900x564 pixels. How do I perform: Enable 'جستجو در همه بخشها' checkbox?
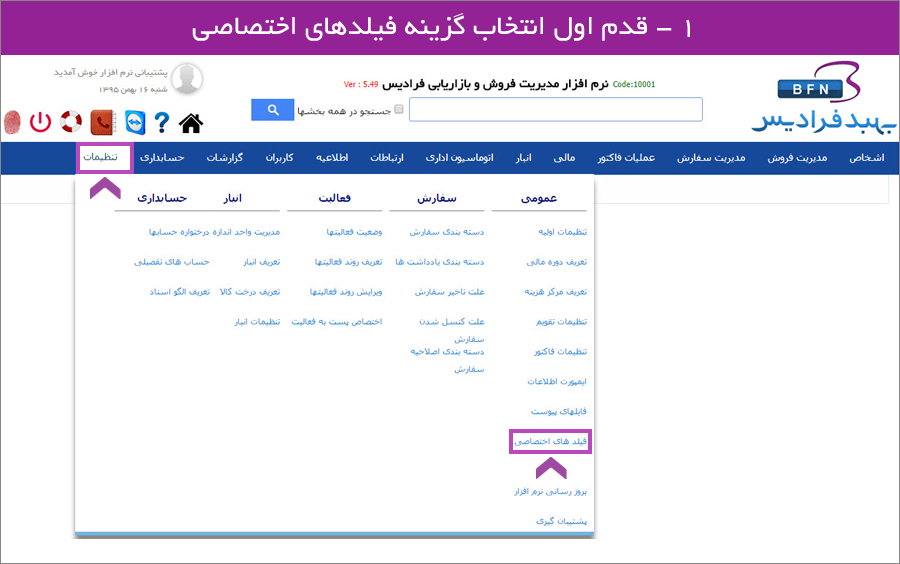pos(399,110)
